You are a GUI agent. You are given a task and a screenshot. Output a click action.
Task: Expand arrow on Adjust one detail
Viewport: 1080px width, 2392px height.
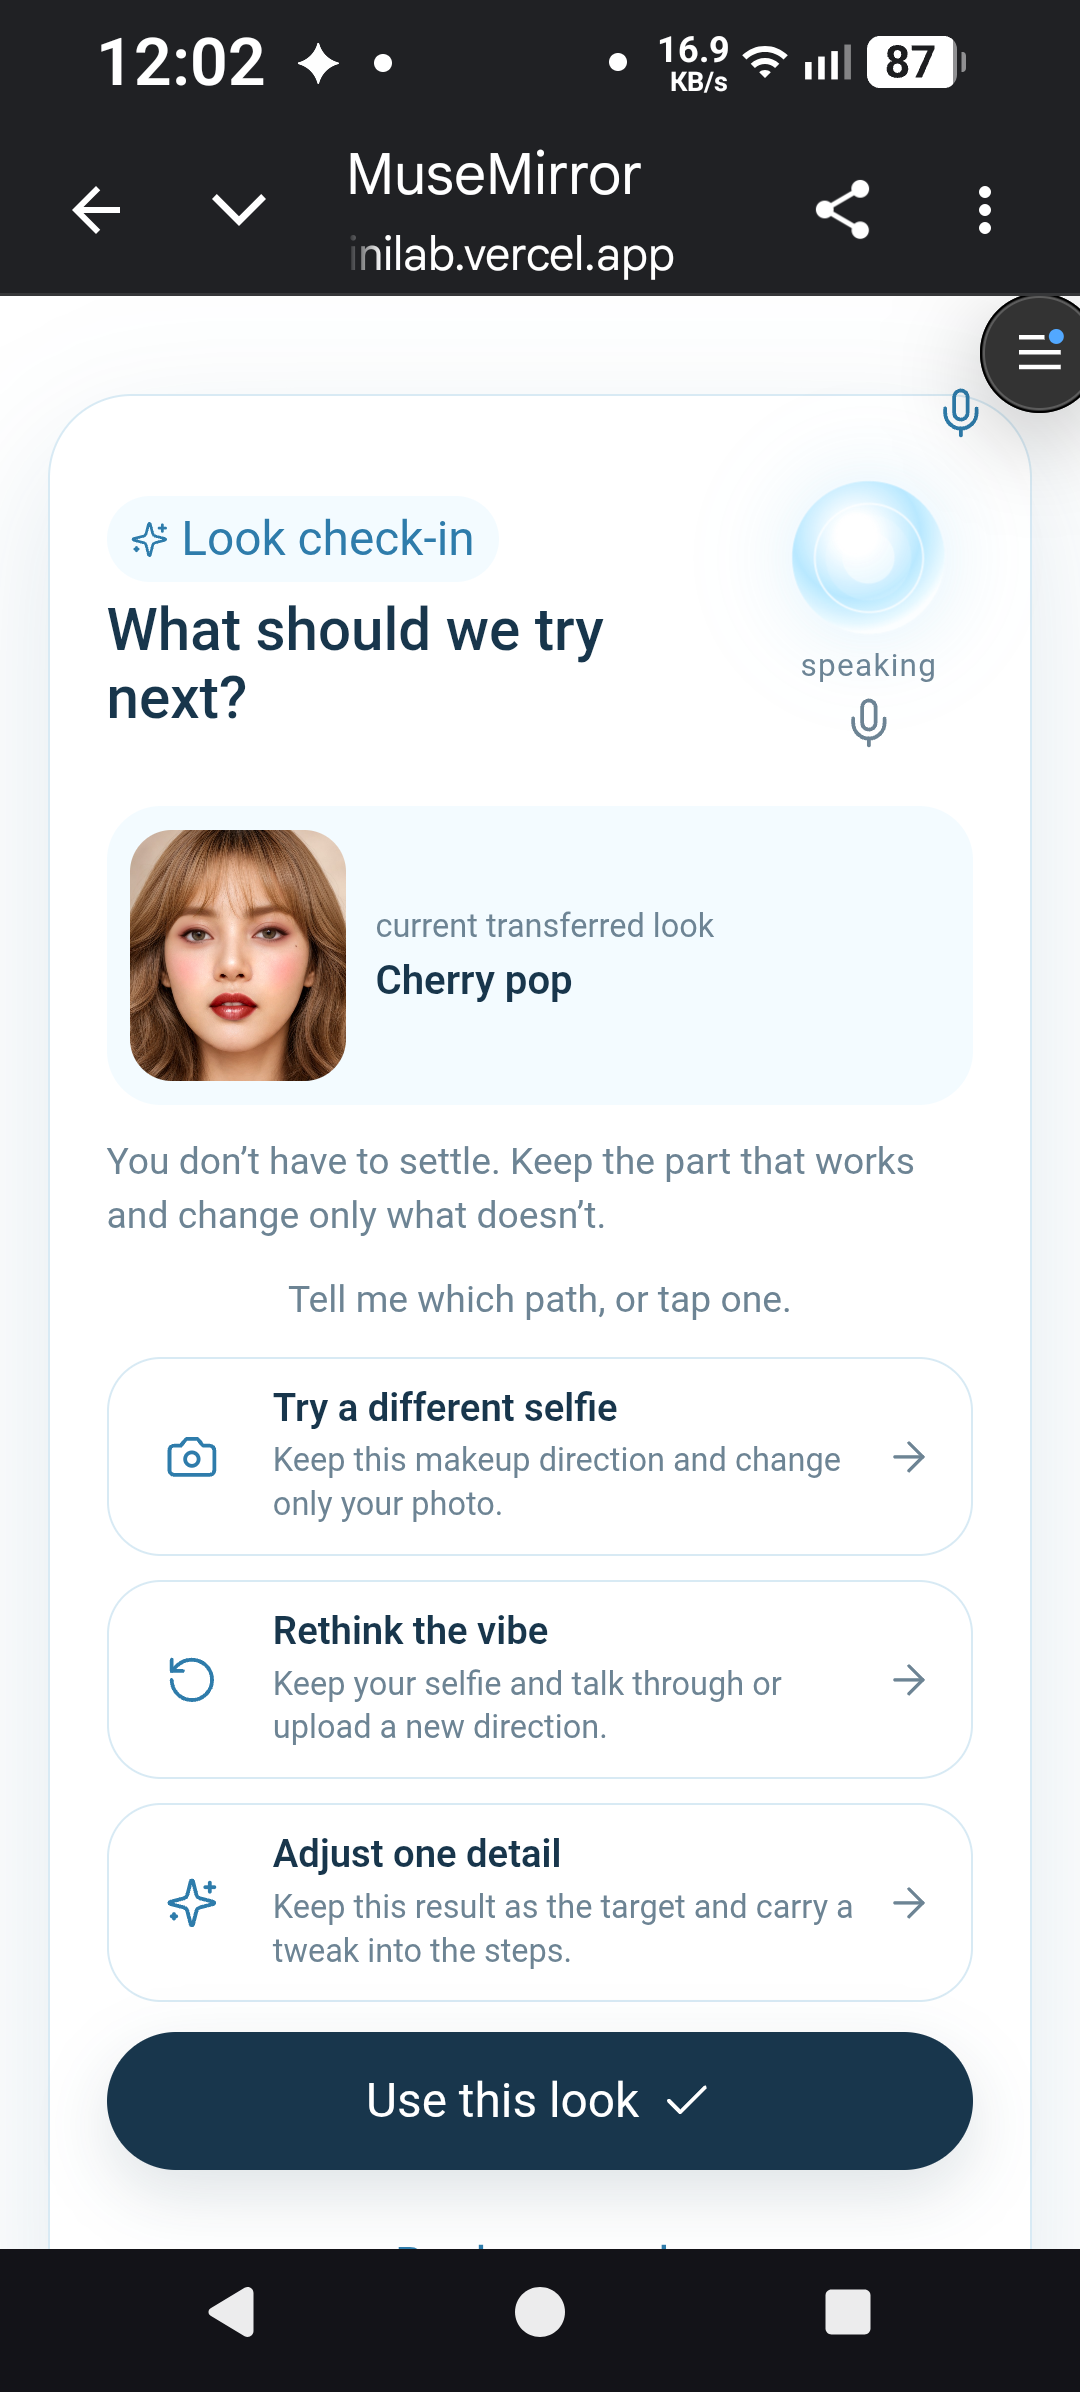(909, 1903)
